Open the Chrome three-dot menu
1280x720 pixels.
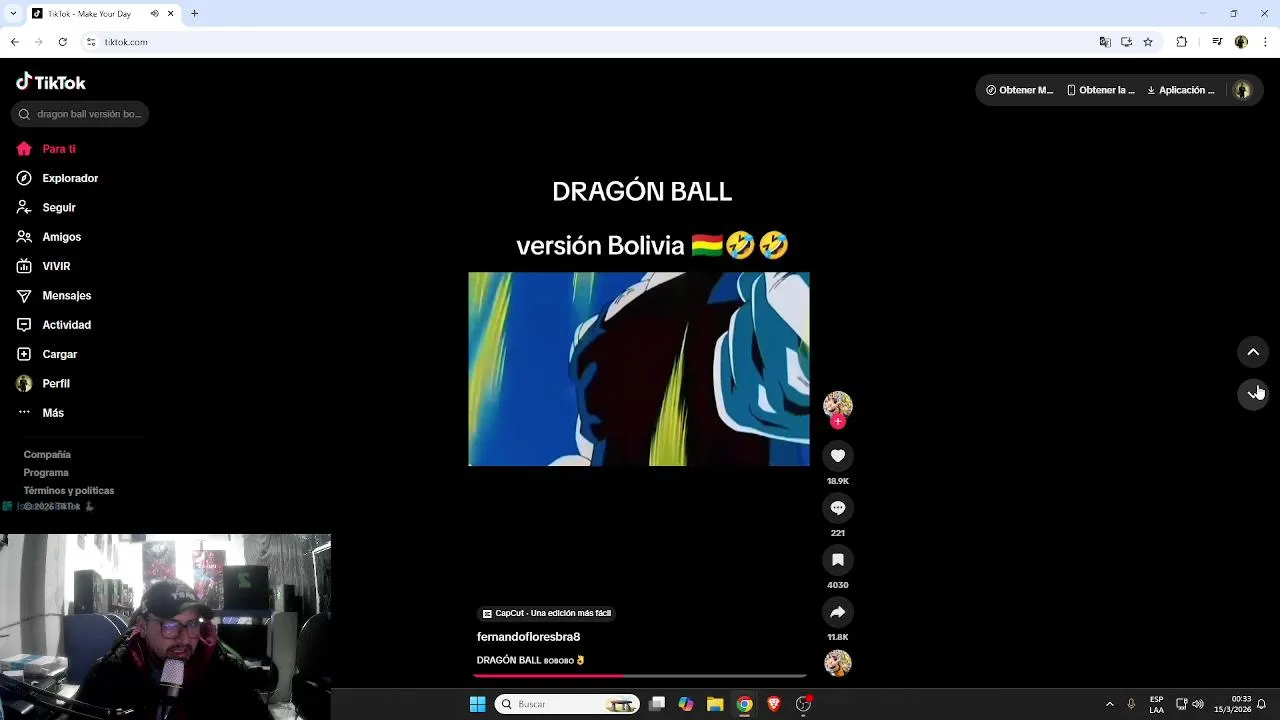coord(1265,42)
